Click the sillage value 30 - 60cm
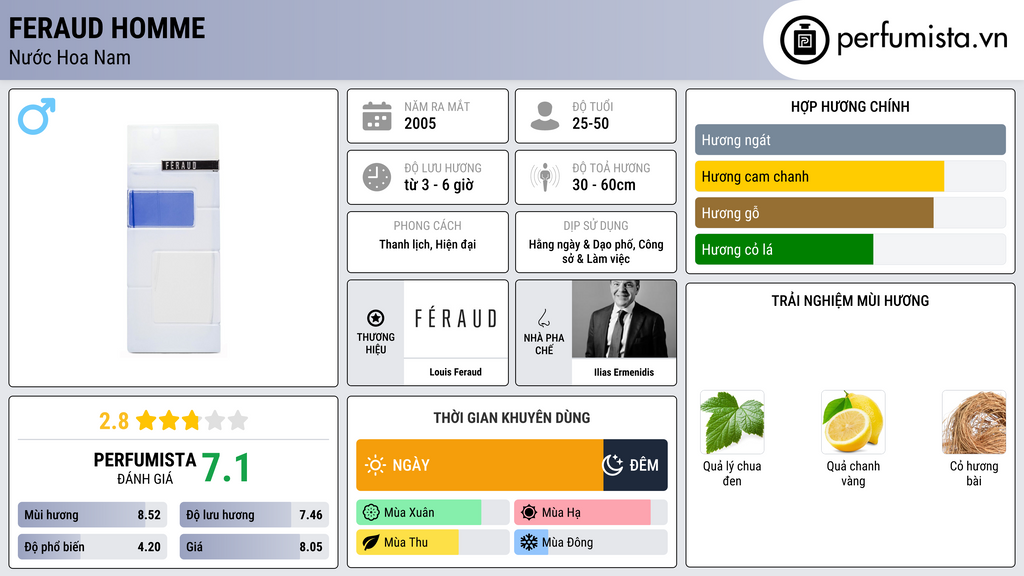 point(603,185)
